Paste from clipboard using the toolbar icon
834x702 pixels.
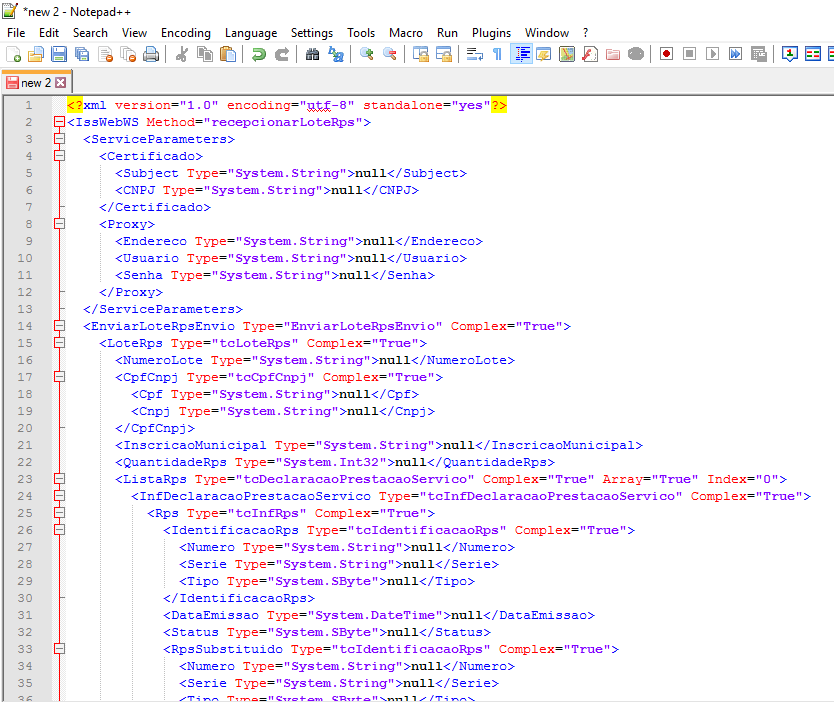[228, 54]
